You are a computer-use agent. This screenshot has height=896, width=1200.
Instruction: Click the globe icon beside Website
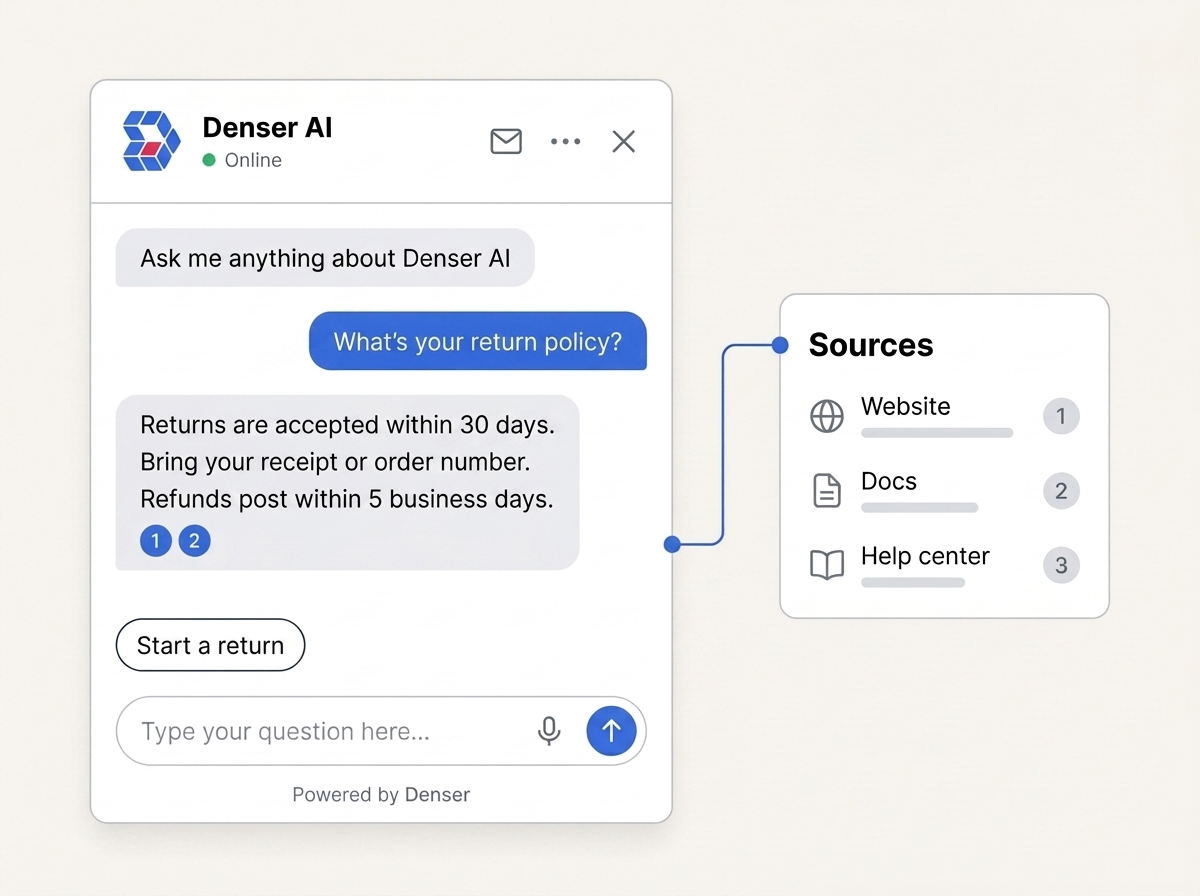pos(826,416)
